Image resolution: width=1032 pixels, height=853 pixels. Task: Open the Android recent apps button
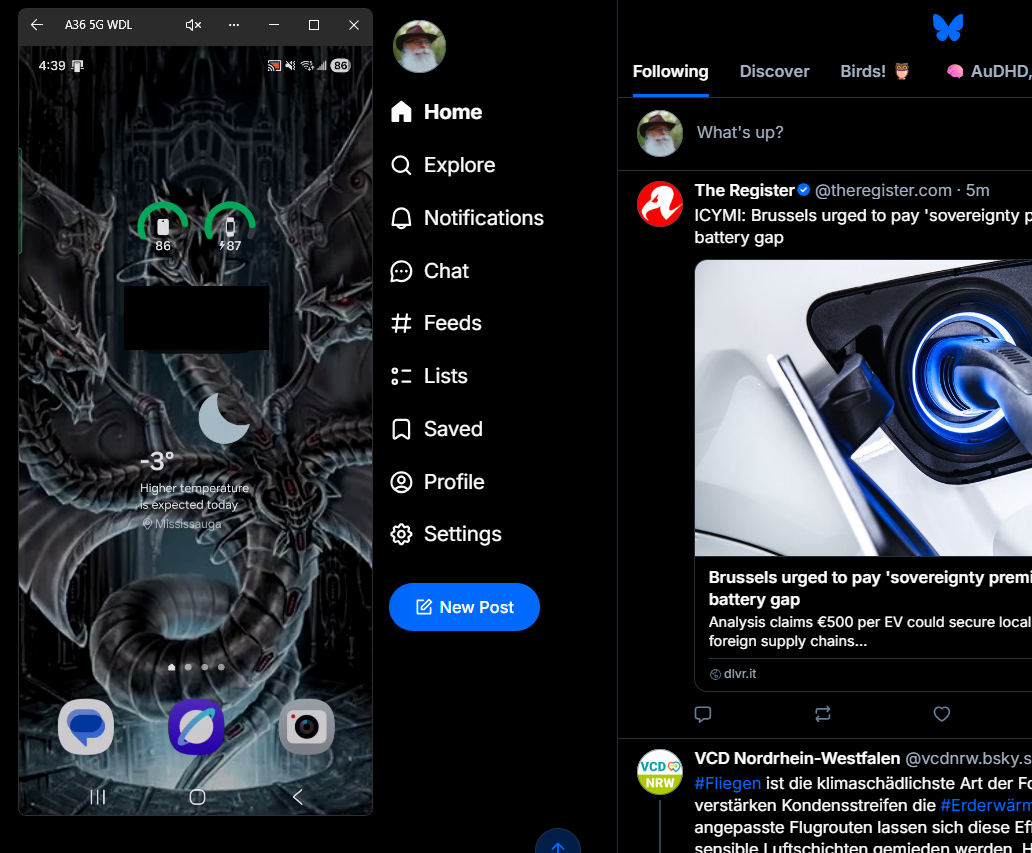[x=98, y=796]
